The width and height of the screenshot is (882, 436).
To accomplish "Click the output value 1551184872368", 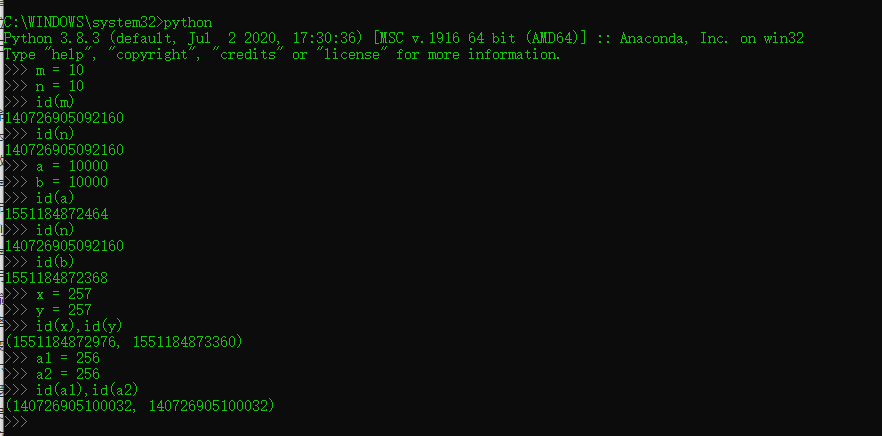I will click(56, 278).
